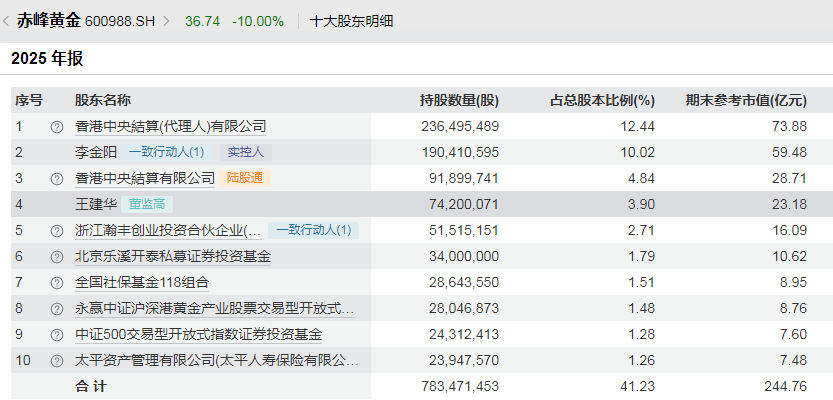Click the help icon beside 香港中央結算(代理人)有限公司

(x=57, y=126)
